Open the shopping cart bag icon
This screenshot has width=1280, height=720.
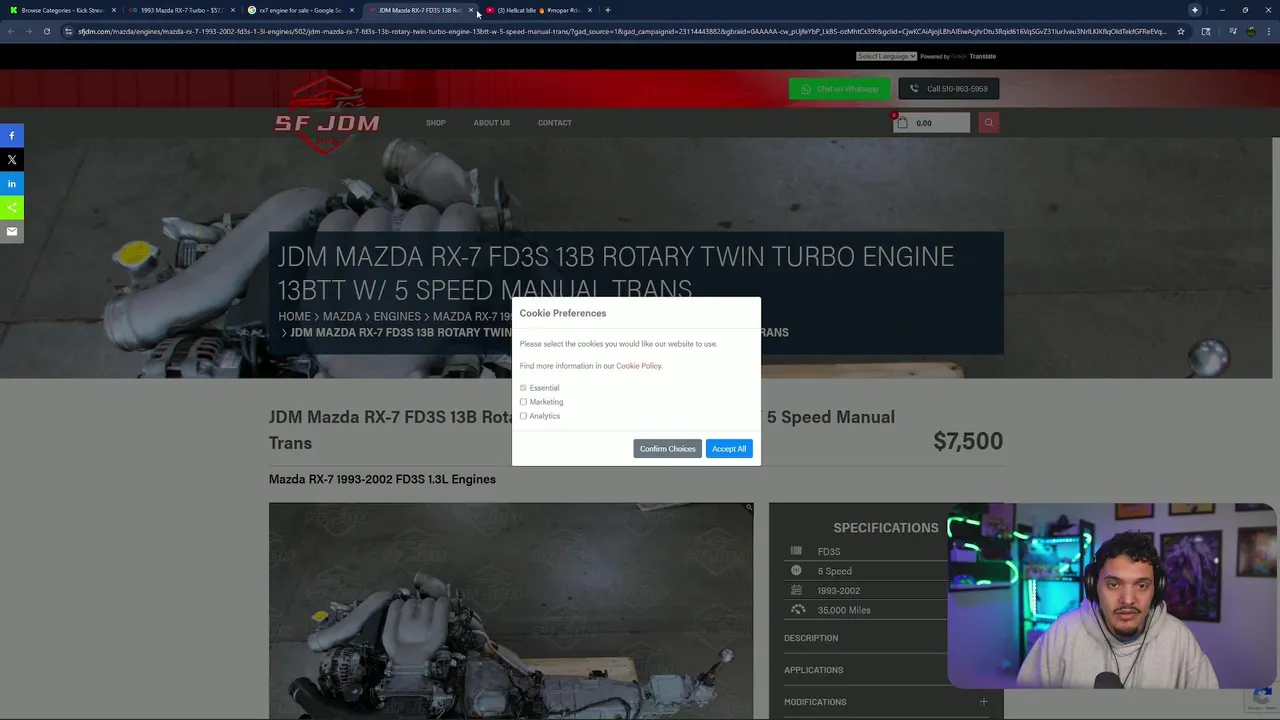[902, 122]
